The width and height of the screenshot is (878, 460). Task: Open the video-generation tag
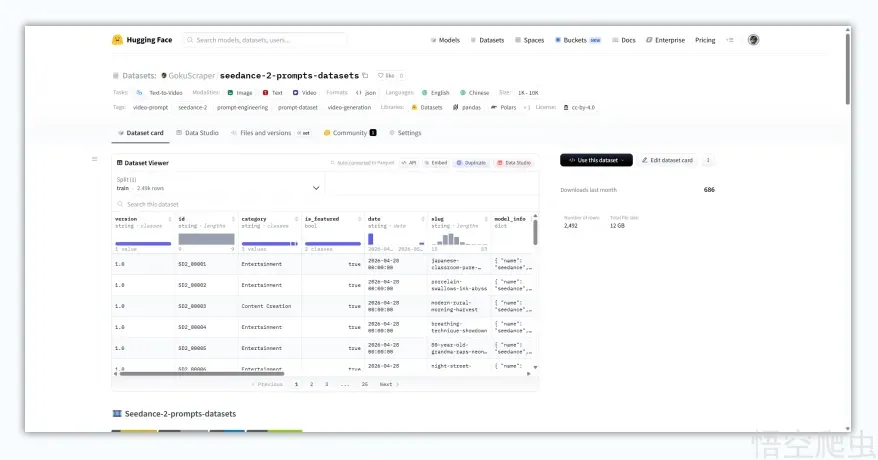(x=349, y=107)
